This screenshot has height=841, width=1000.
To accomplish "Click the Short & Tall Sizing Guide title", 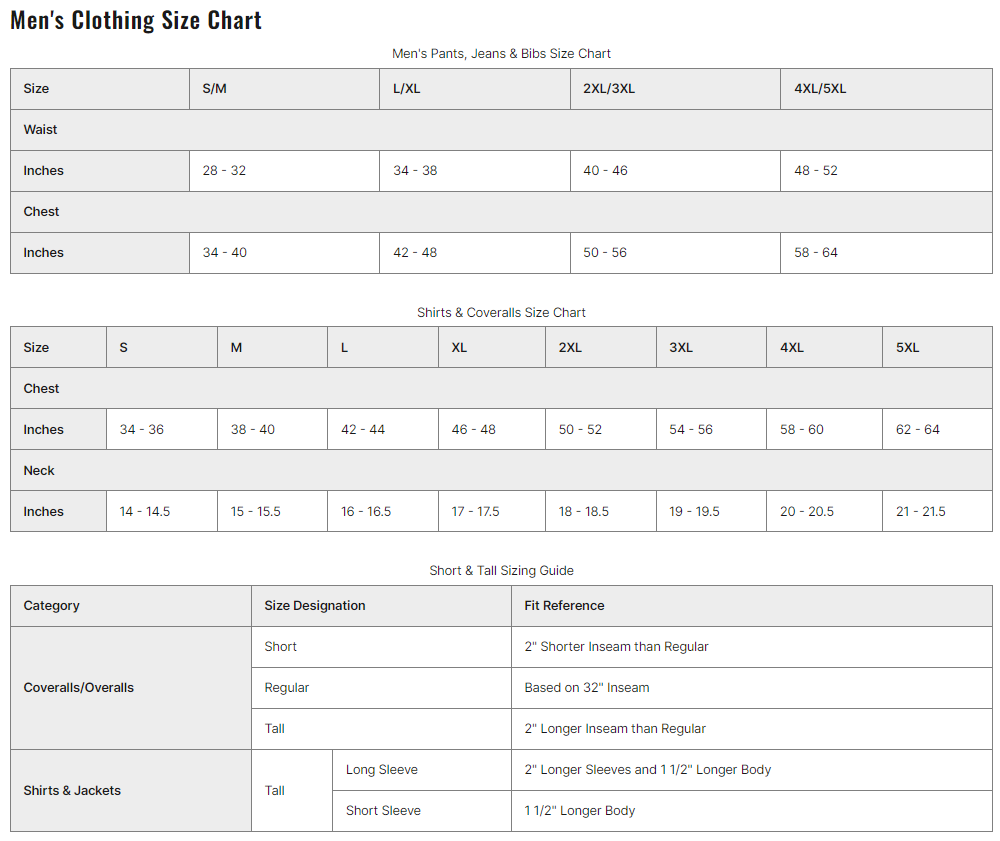I will 501,571.
